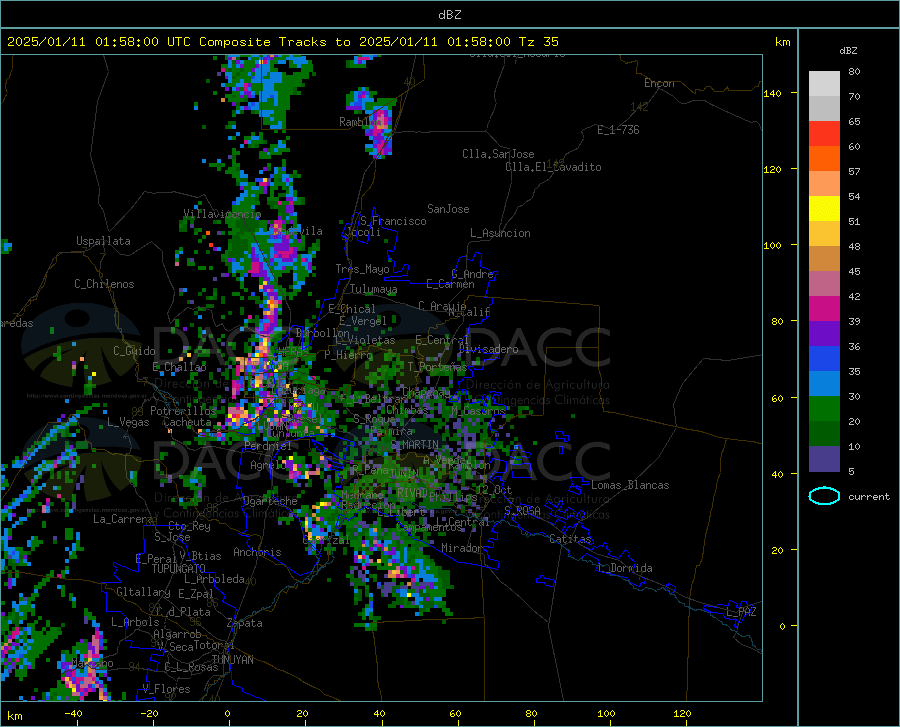Click the 'T_Porteñas' map label
This screenshot has width=900, height=727.
437,367
